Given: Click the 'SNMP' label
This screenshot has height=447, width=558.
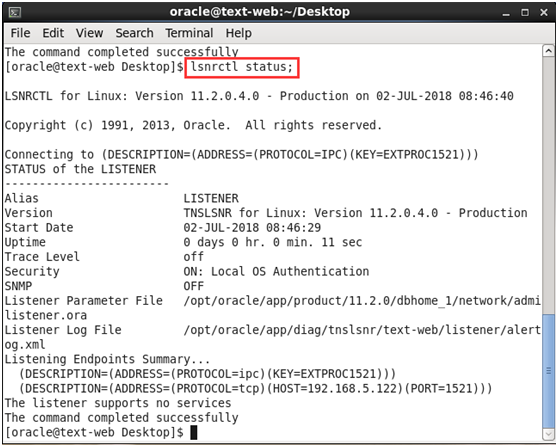Looking at the screenshot, I should point(18,286).
